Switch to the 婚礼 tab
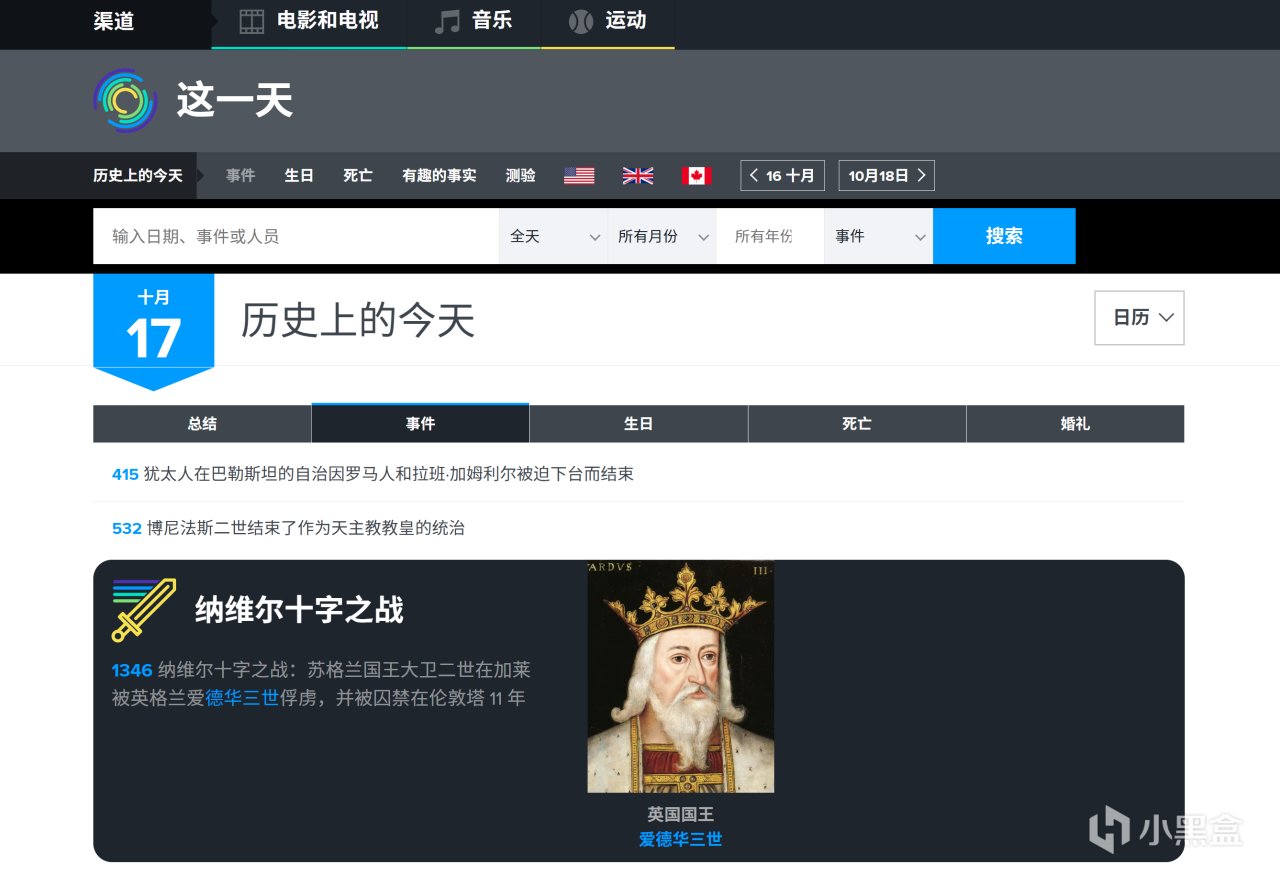The width and height of the screenshot is (1280, 876). (x=1076, y=424)
